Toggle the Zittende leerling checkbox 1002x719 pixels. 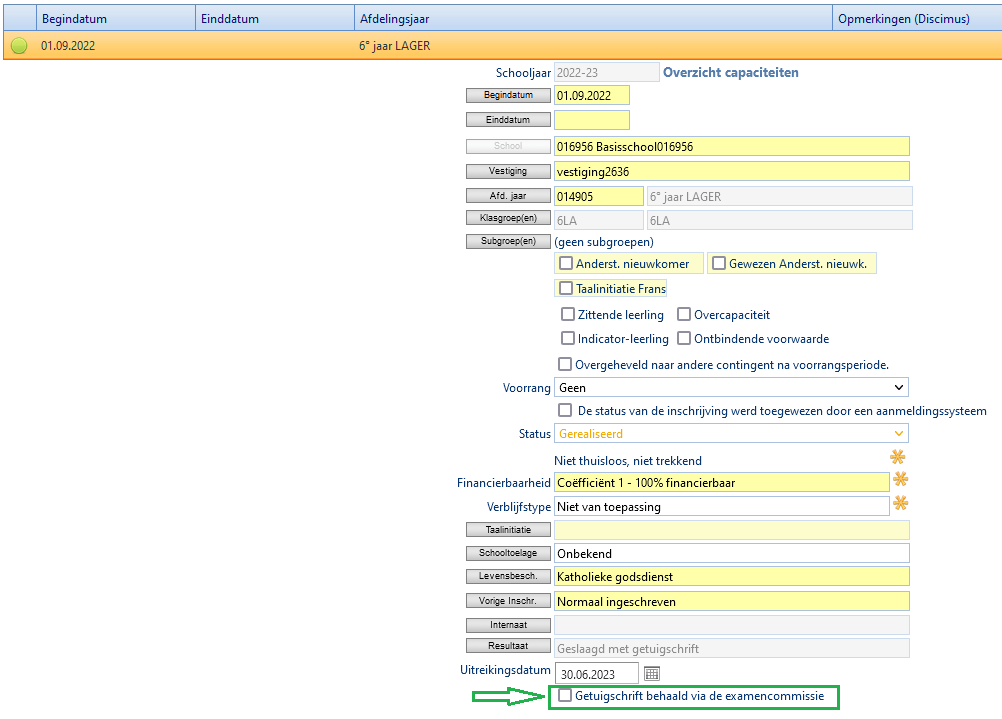coord(567,314)
